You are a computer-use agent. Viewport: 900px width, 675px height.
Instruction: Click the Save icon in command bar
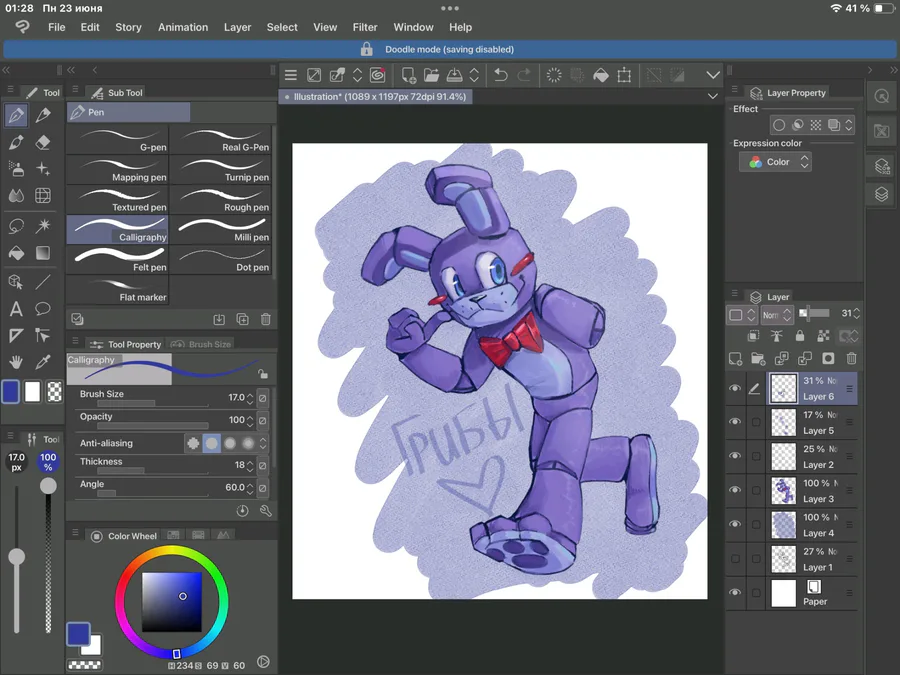[x=454, y=75]
